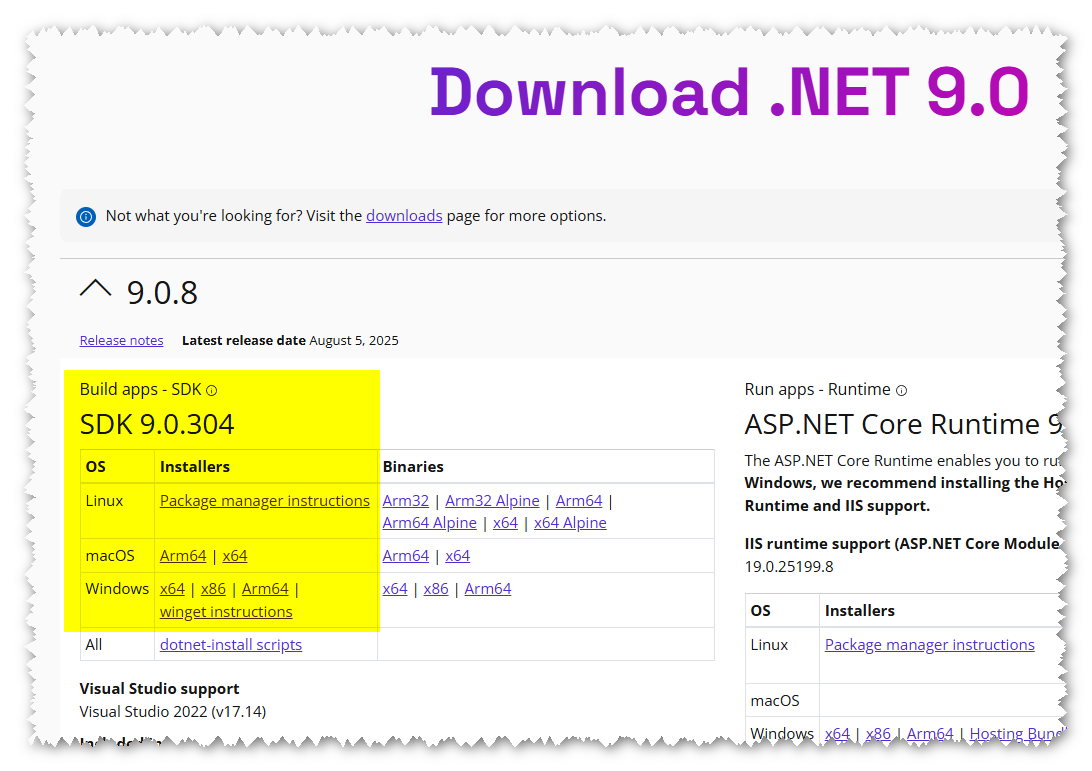1092x771 pixels.
Task: Click the August 5, 2025 release date
Action: pyautogui.click(x=354, y=341)
